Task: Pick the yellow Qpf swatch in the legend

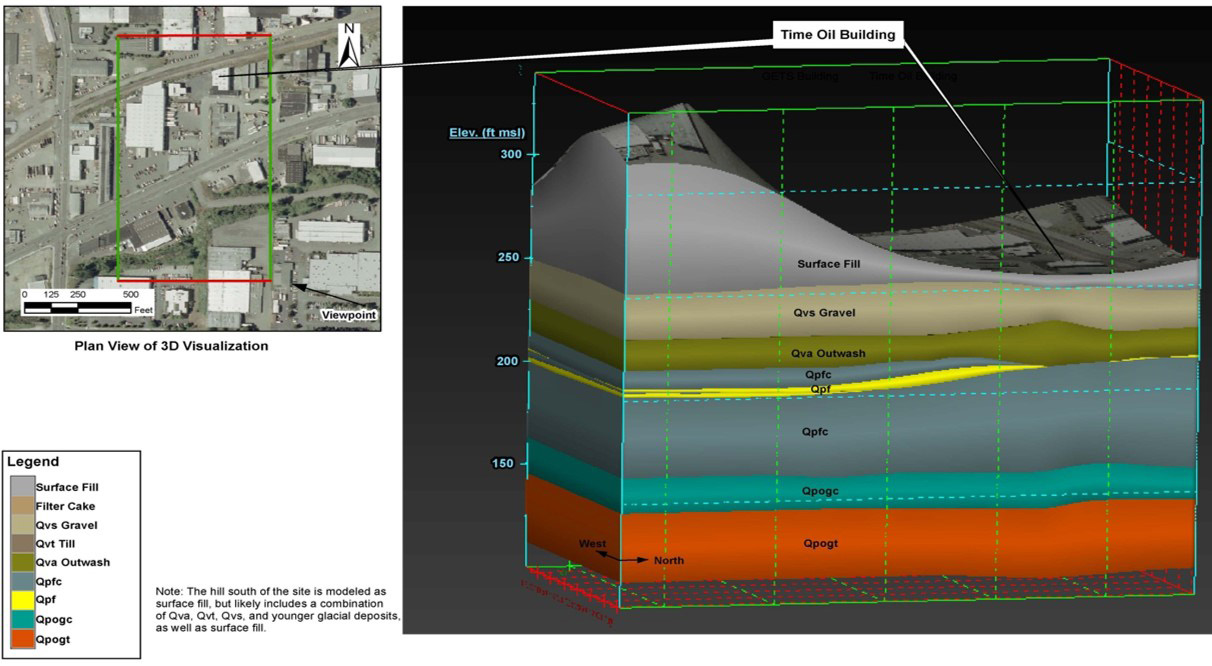Action: (x=22, y=600)
